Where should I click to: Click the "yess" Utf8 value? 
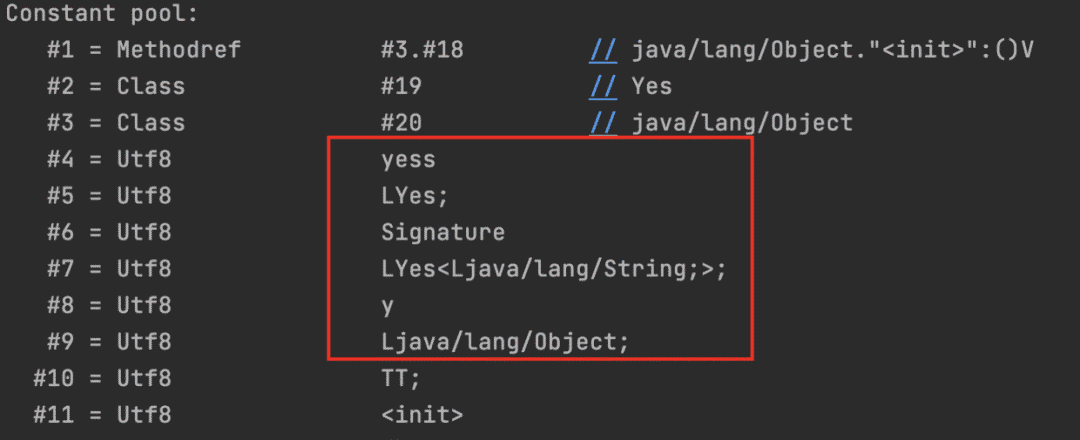click(x=408, y=160)
